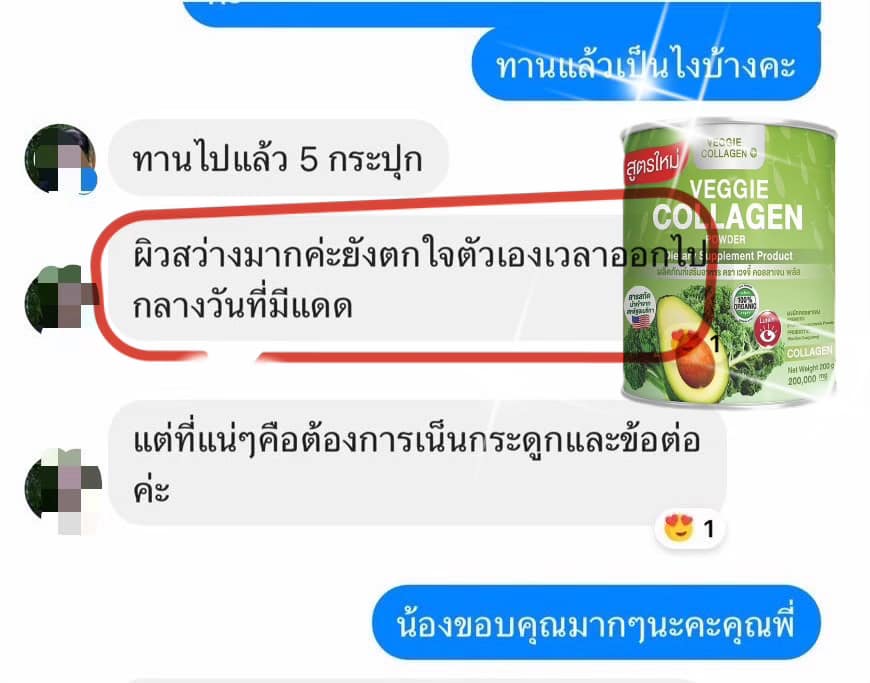Click the 'VEGGIE COLLAGEN' title text on the can
870x683 pixels.
pyautogui.click(x=728, y=205)
